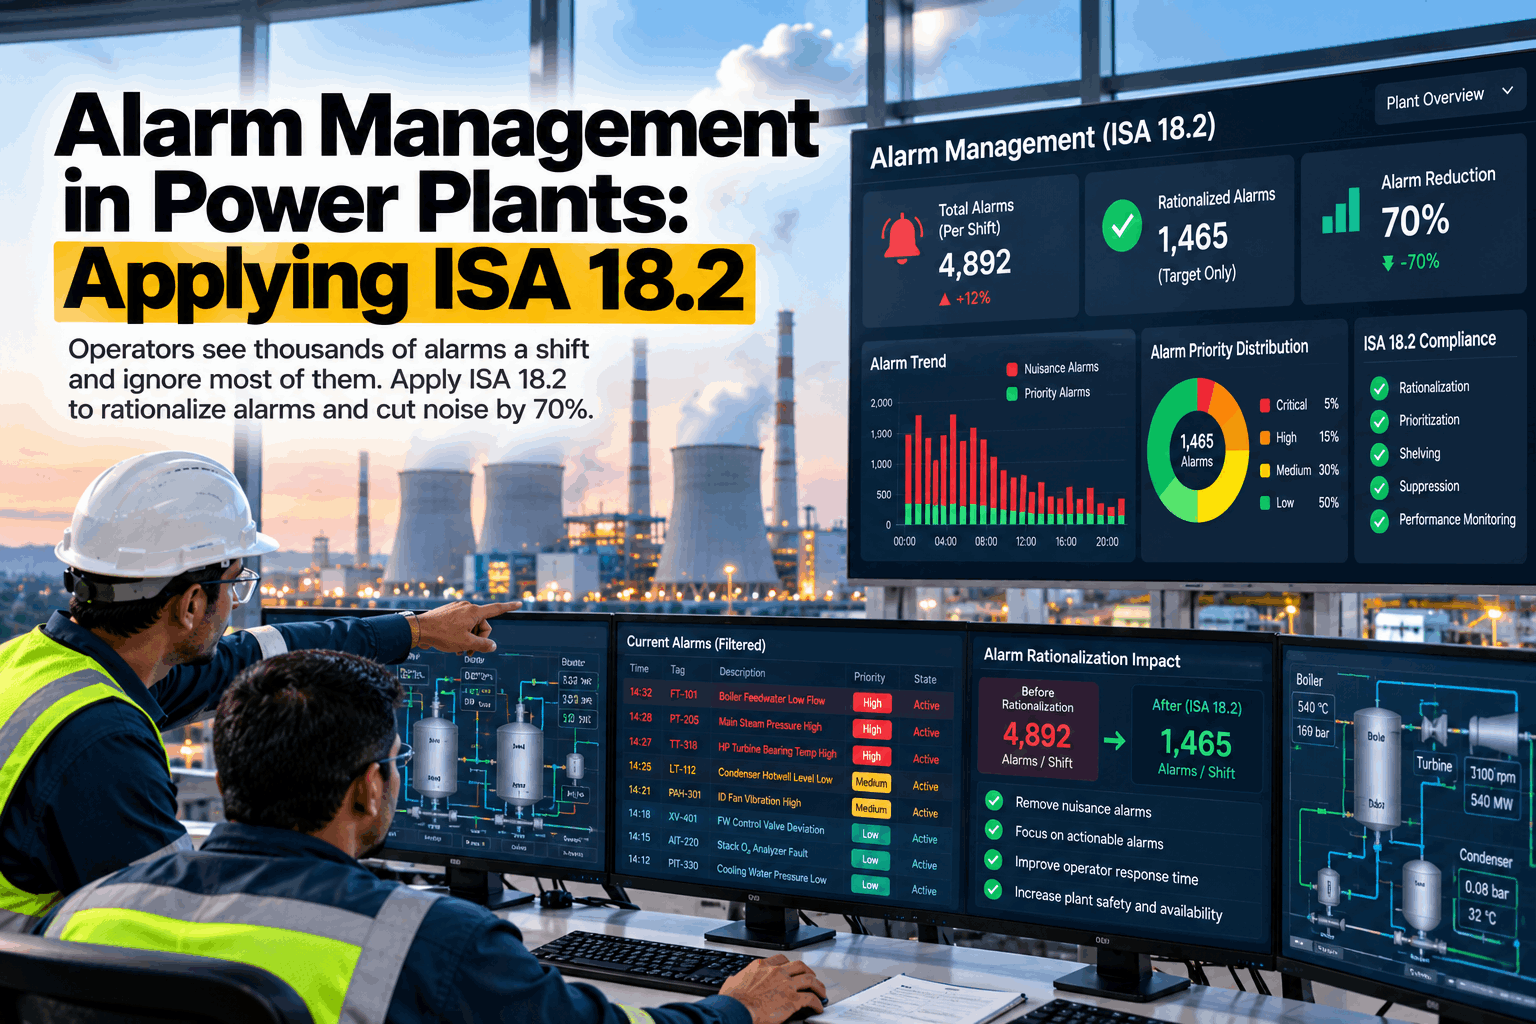Click the turbine symbol above the Turbine label
This screenshot has height=1024, width=1536.
pyautogui.click(x=1436, y=730)
